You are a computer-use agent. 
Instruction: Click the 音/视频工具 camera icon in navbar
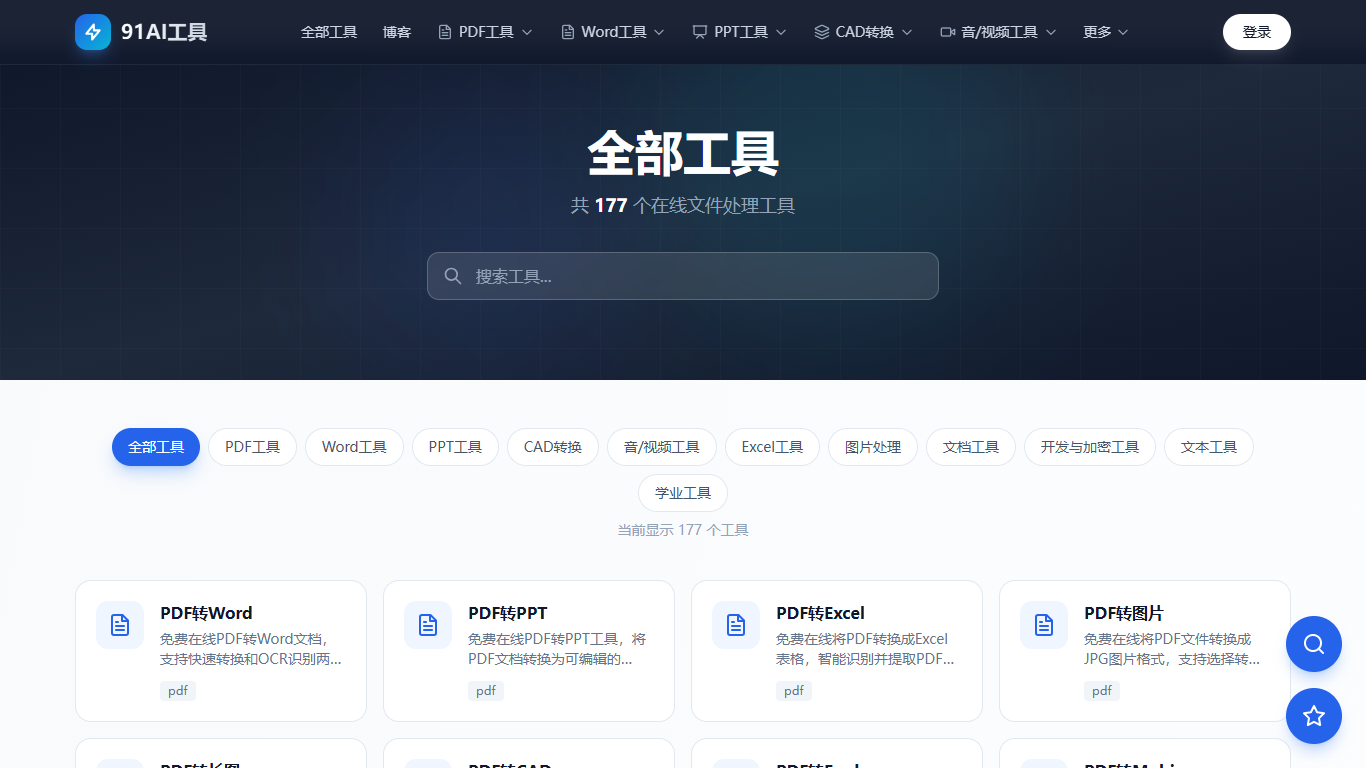click(948, 32)
